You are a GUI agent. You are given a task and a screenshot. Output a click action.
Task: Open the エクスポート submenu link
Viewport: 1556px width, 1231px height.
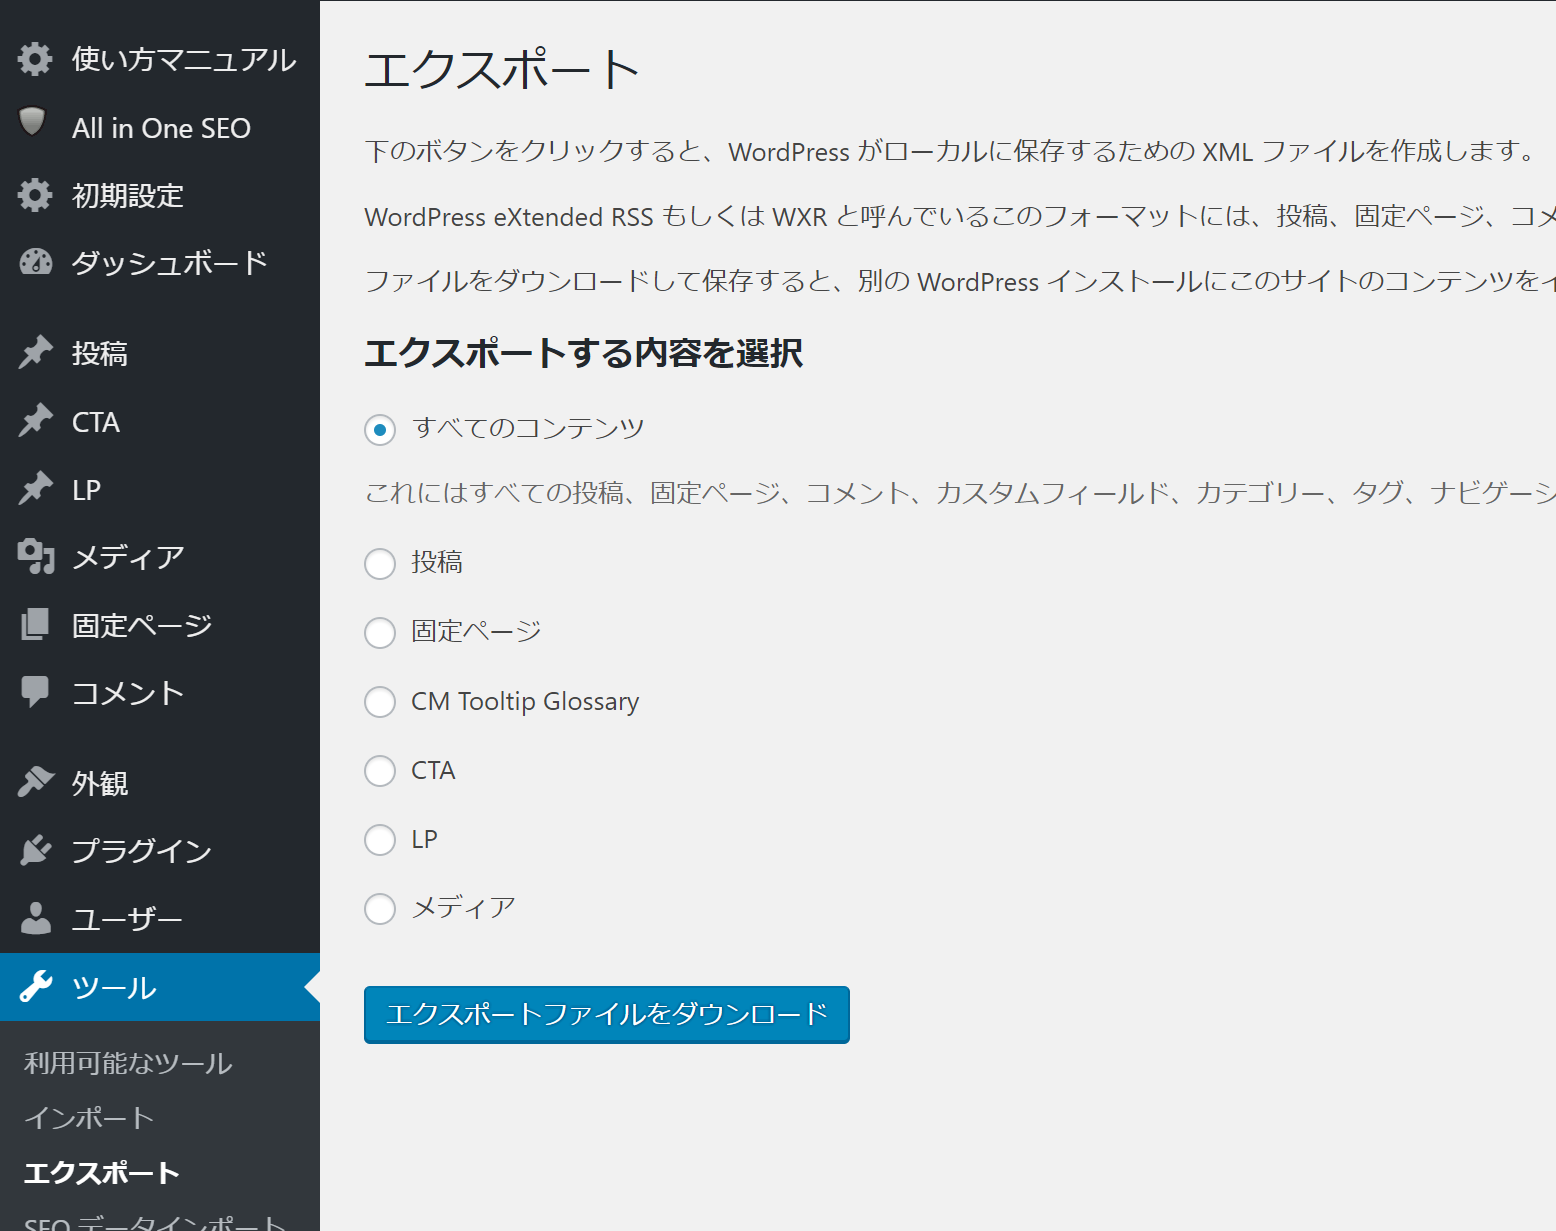coord(102,1173)
